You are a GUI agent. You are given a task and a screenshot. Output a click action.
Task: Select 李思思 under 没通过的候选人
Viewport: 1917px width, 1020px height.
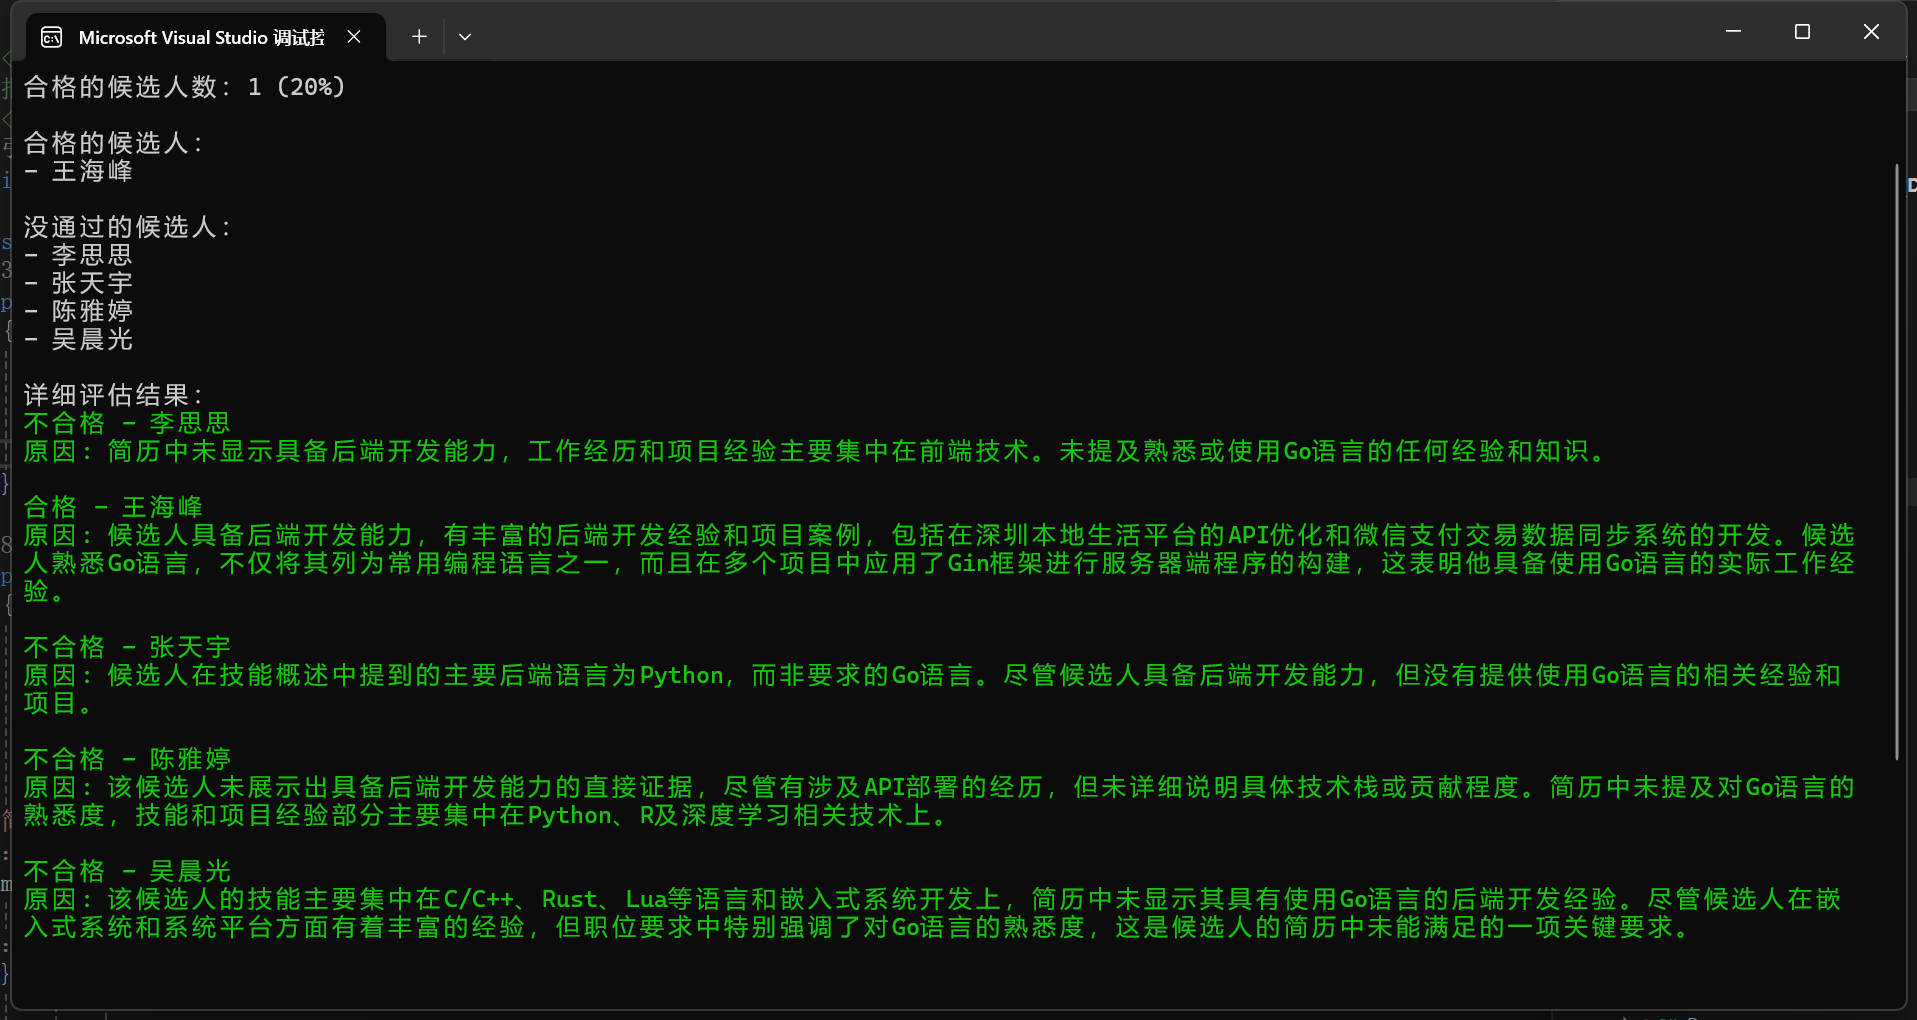point(91,254)
